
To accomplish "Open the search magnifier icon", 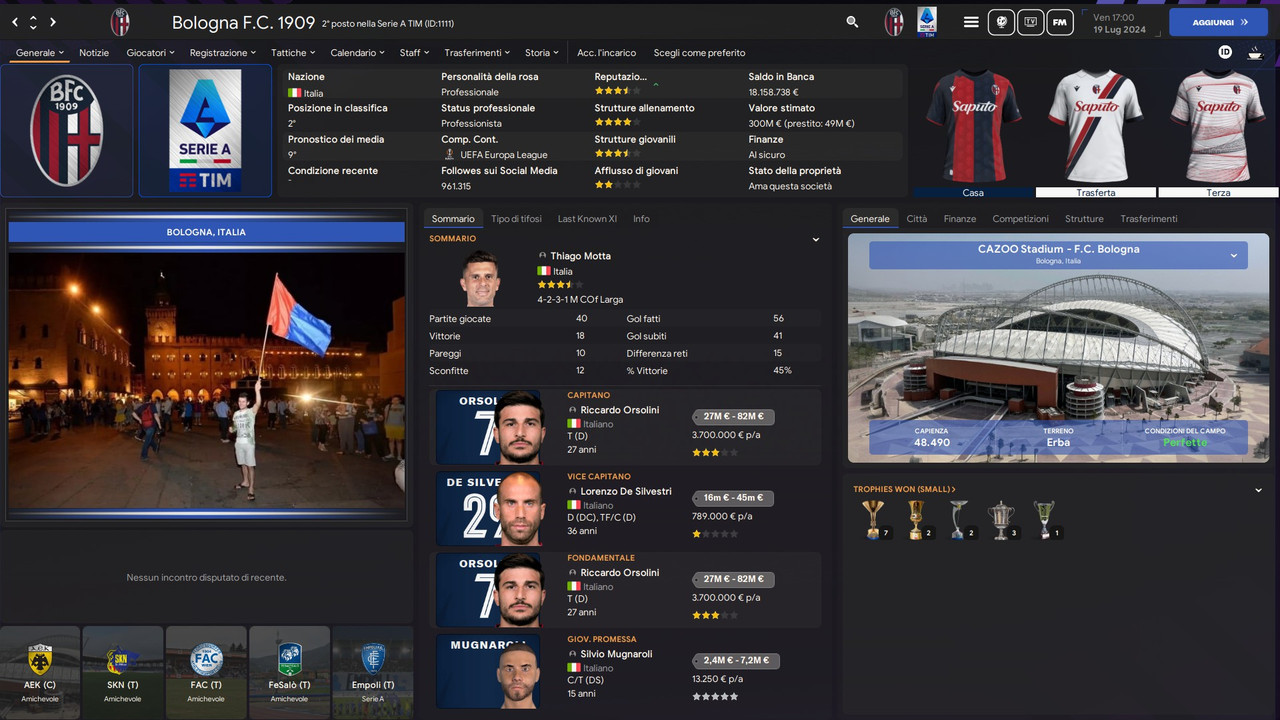I will pyautogui.click(x=852, y=22).
